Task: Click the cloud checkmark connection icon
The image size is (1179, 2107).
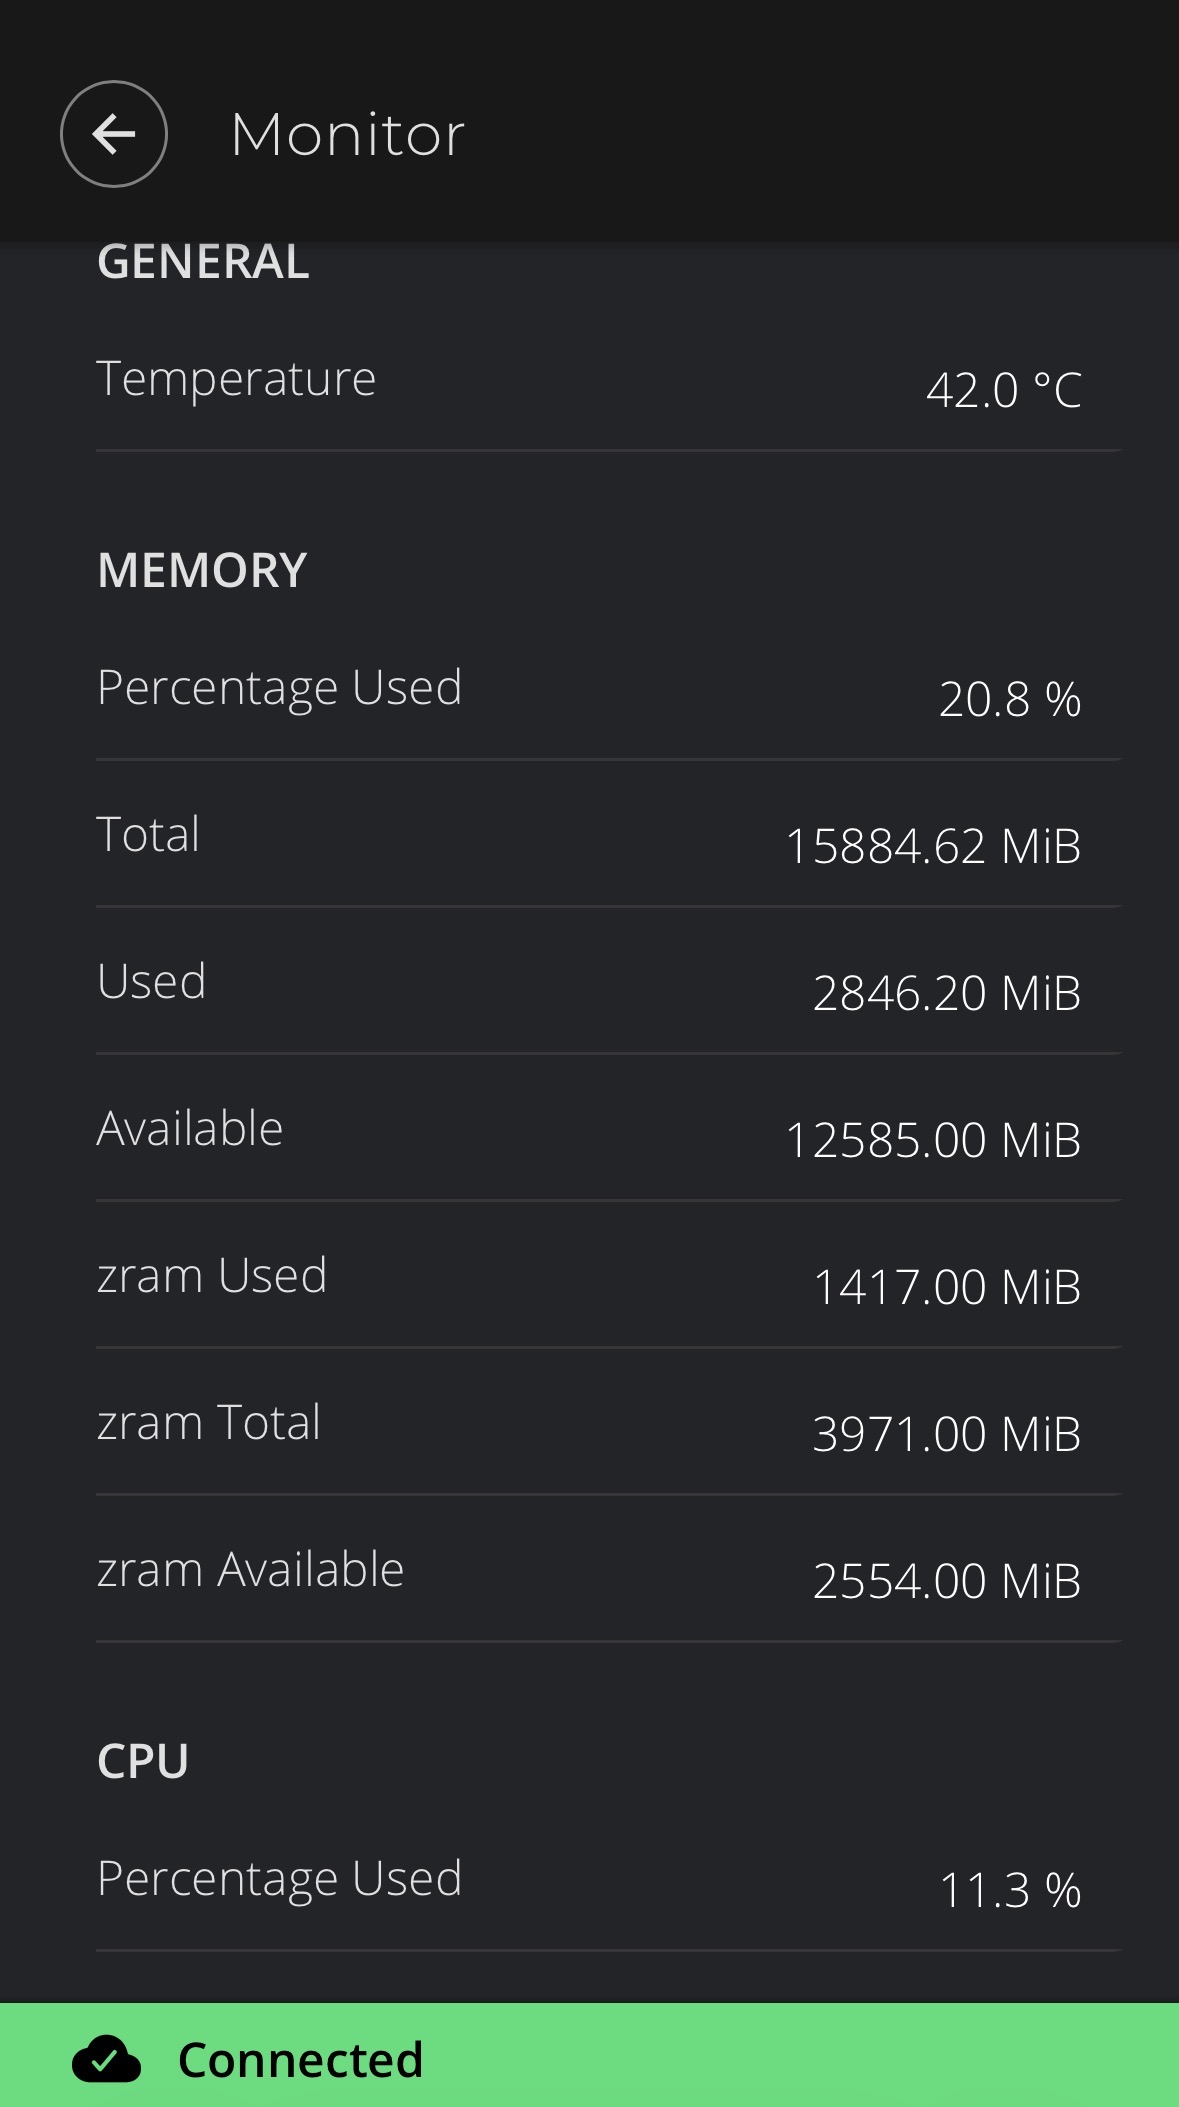Action: [106, 2059]
